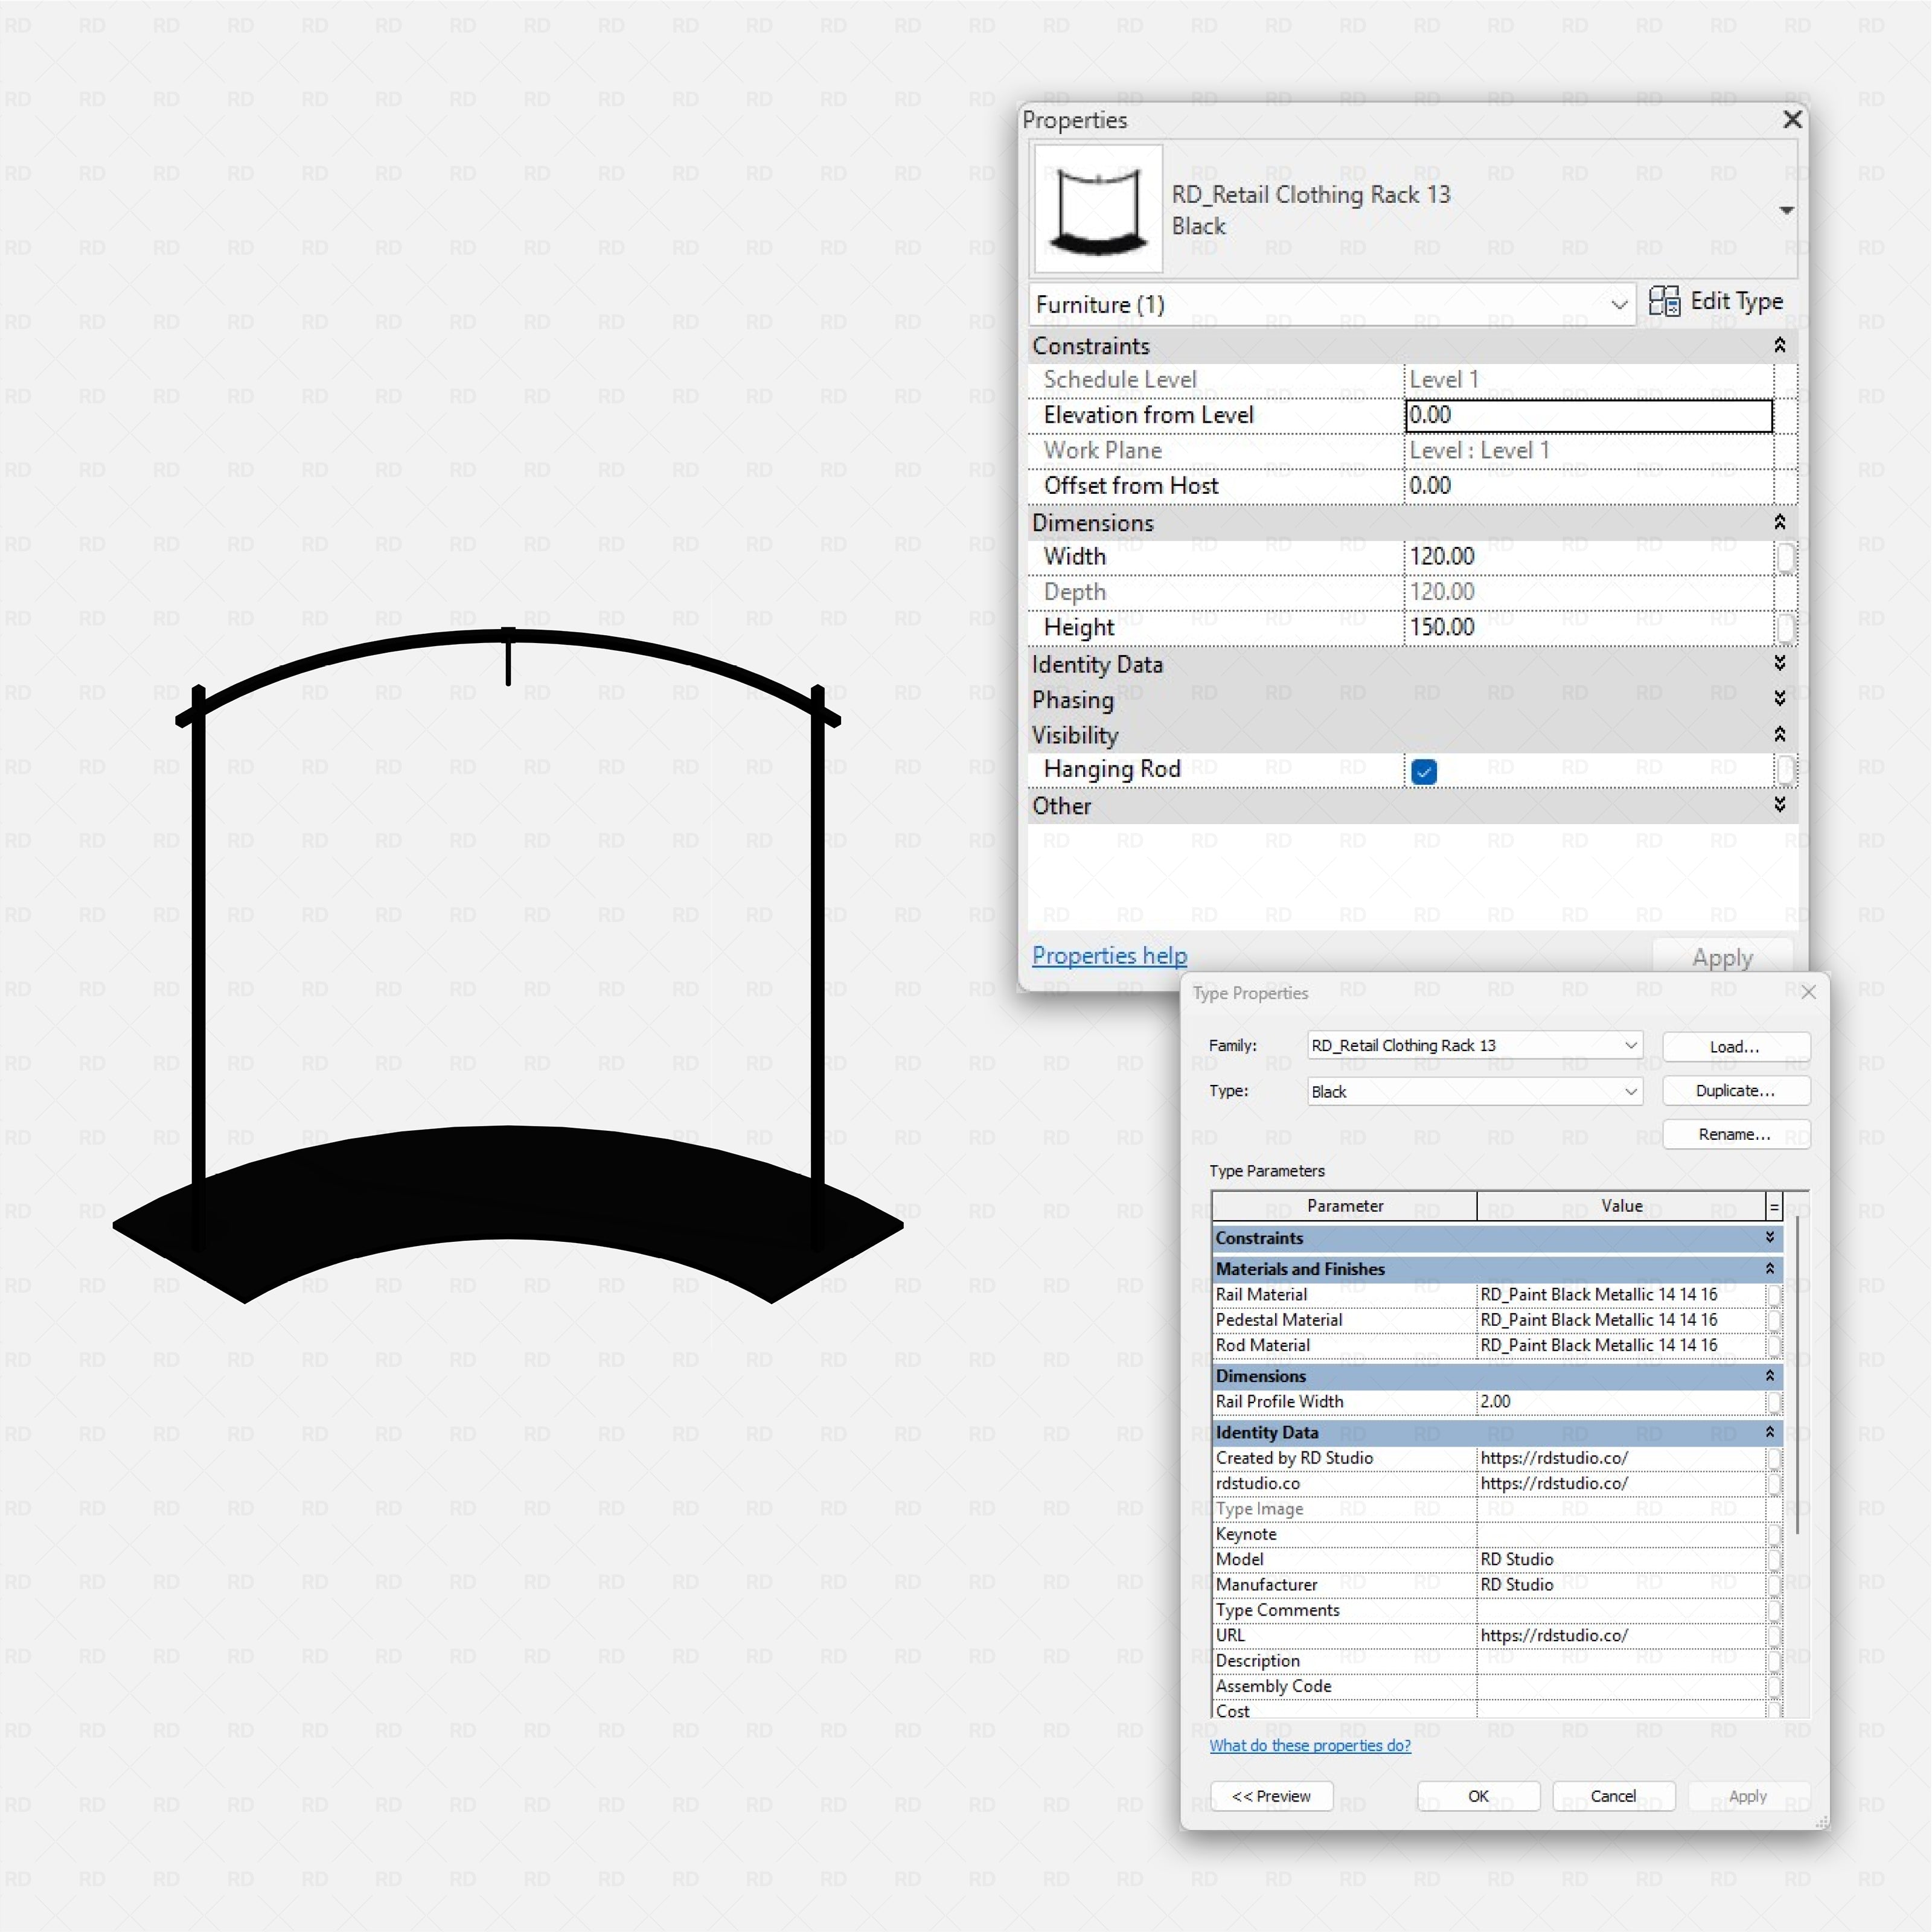Click the Rename... button
Viewport: 1932px width, 1932px height.
(1736, 1134)
